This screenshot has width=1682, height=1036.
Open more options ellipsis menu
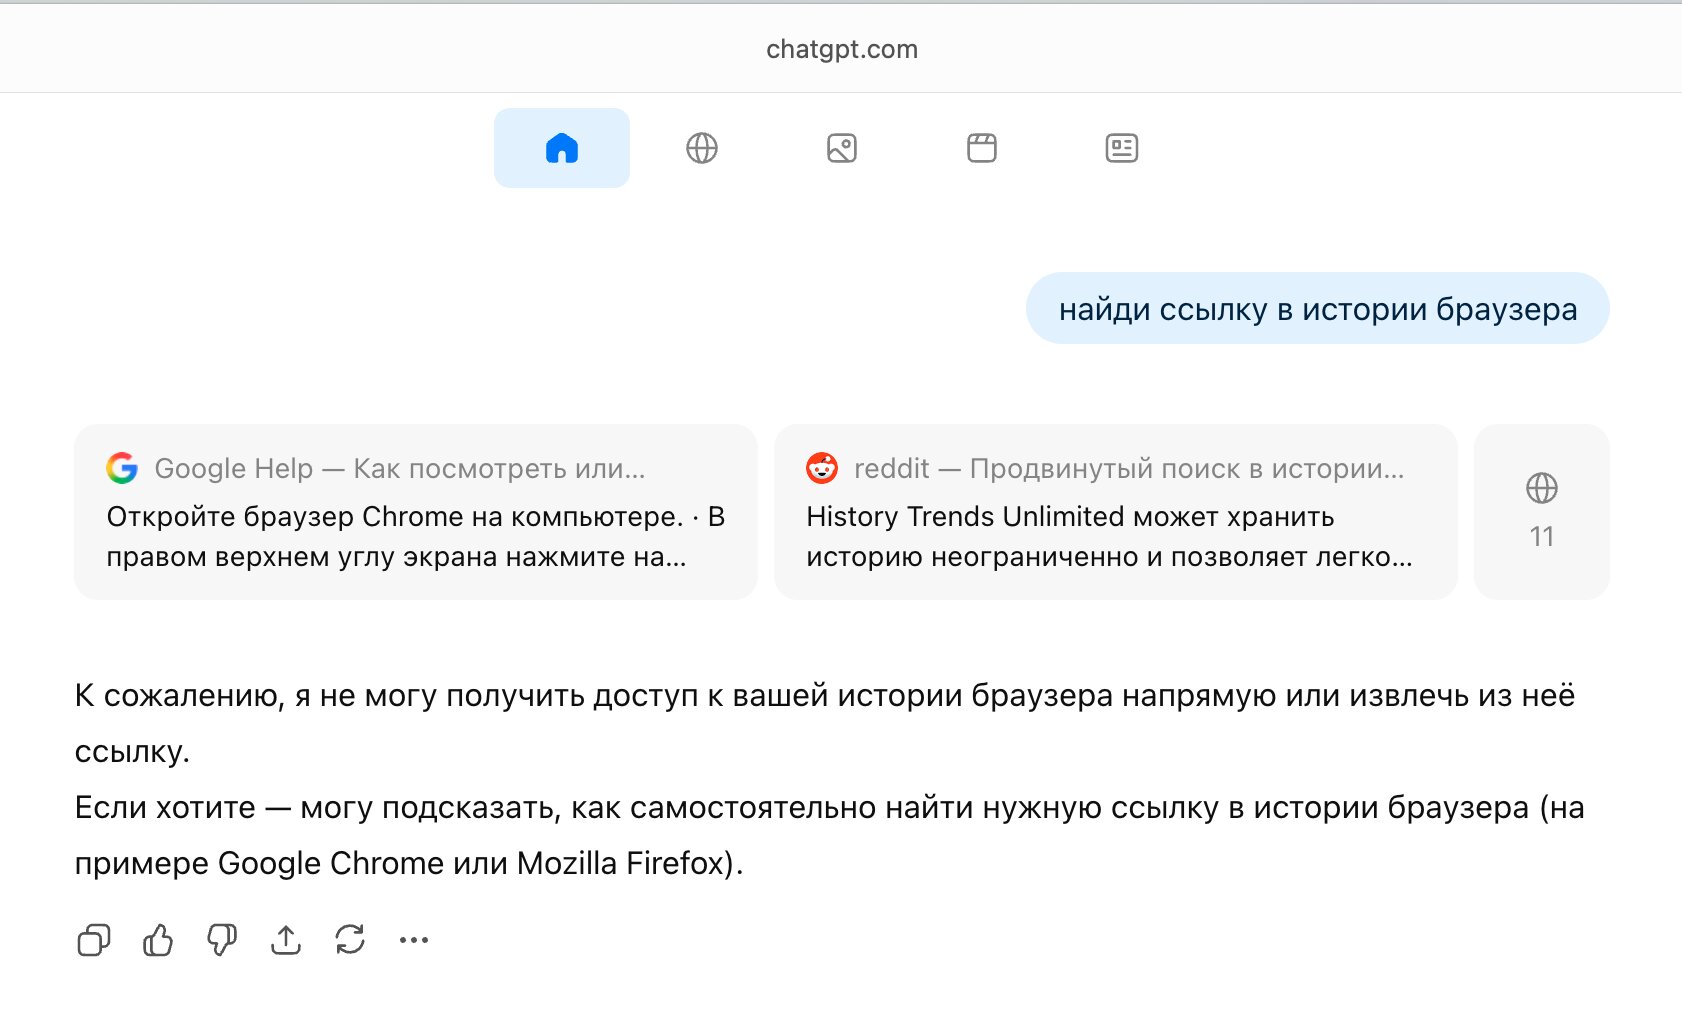414,940
